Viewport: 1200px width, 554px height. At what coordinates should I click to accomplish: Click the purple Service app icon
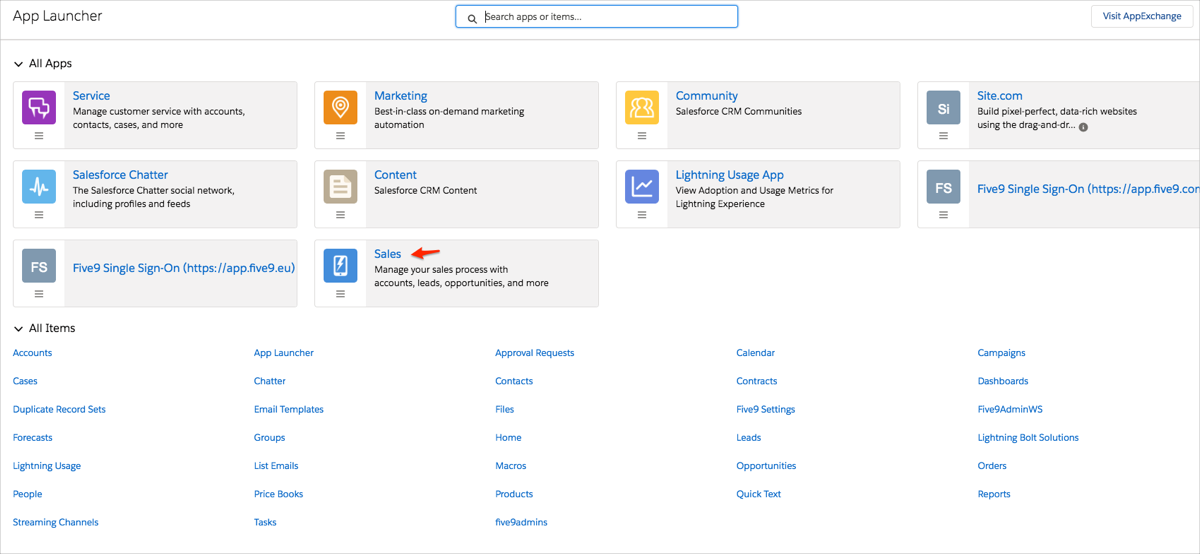[x=39, y=106]
